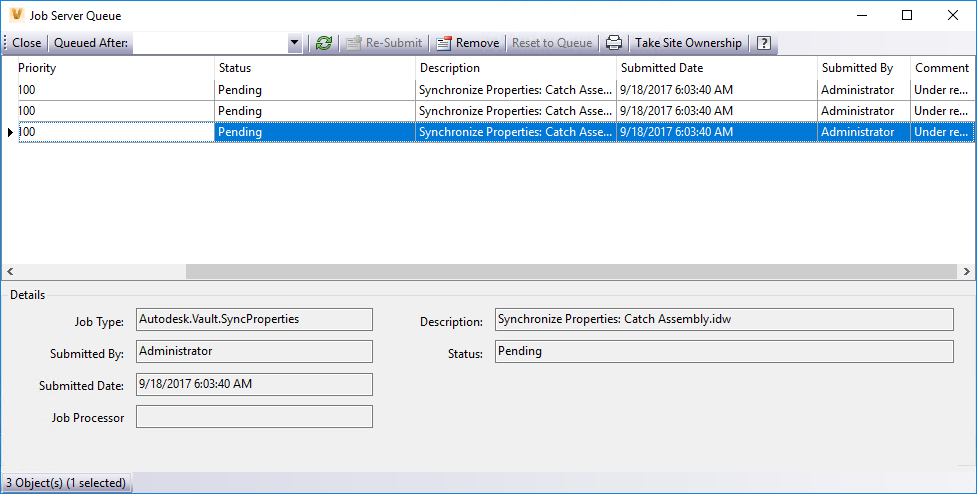Click Reset to Queue button
Screen dimensions: 977x494
tap(552, 43)
